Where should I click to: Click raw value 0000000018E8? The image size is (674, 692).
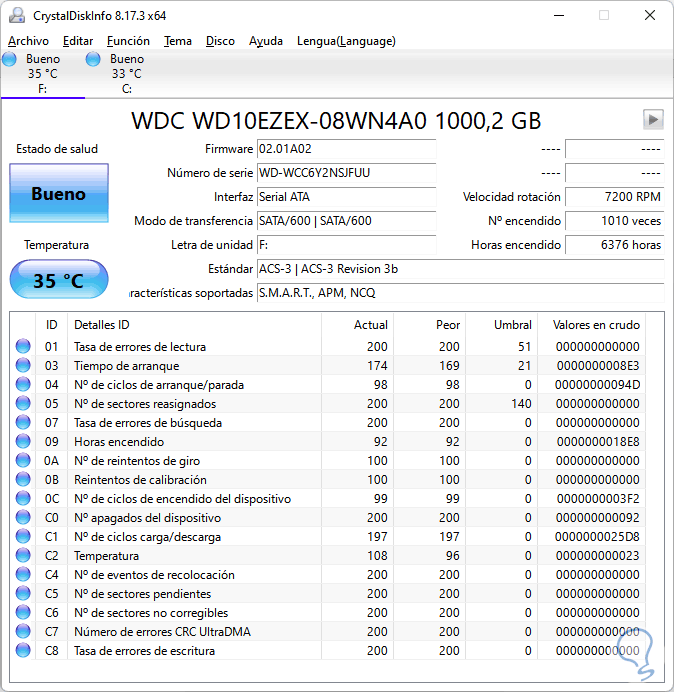[598, 442]
